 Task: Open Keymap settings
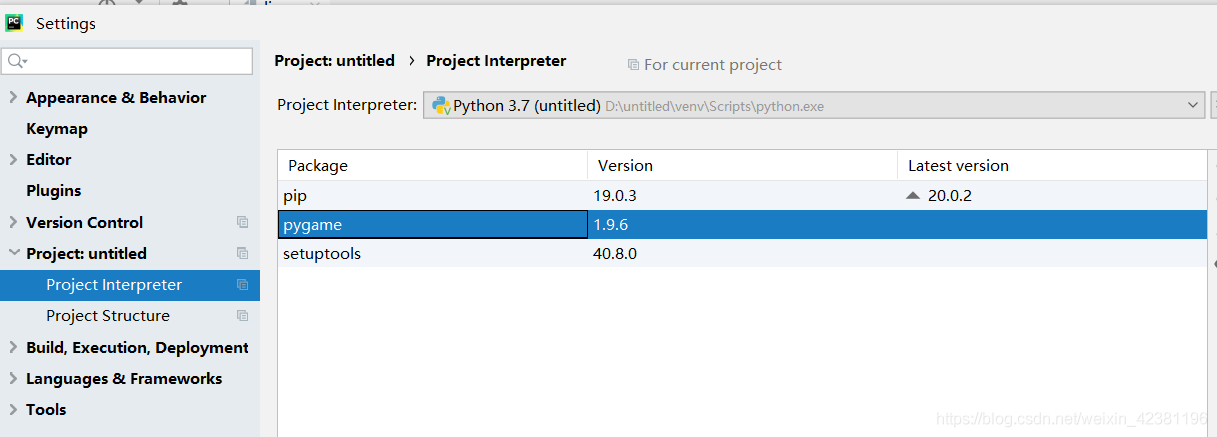[57, 128]
